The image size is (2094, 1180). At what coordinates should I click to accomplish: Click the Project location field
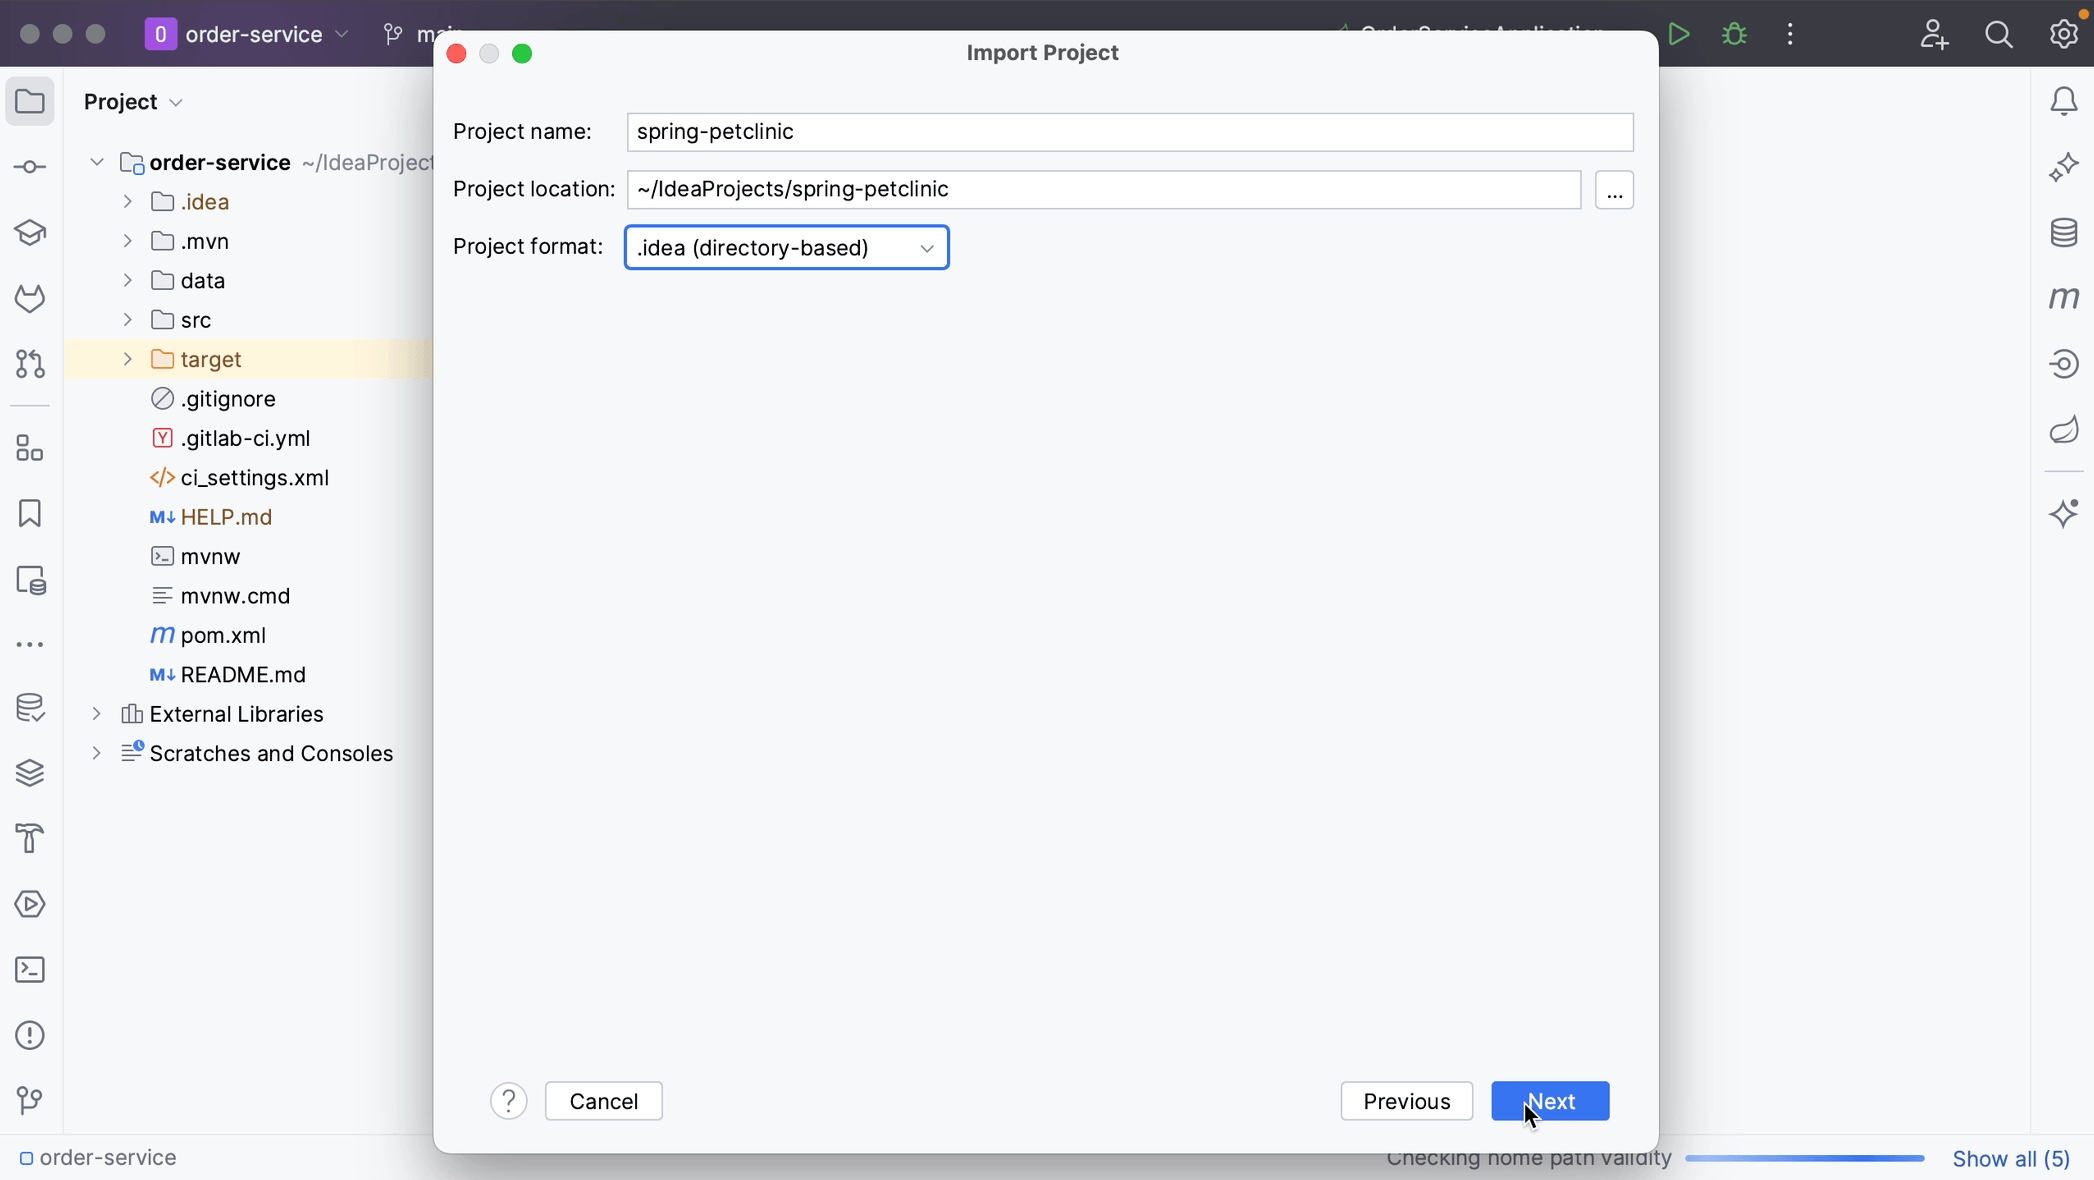click(1103, 190)
